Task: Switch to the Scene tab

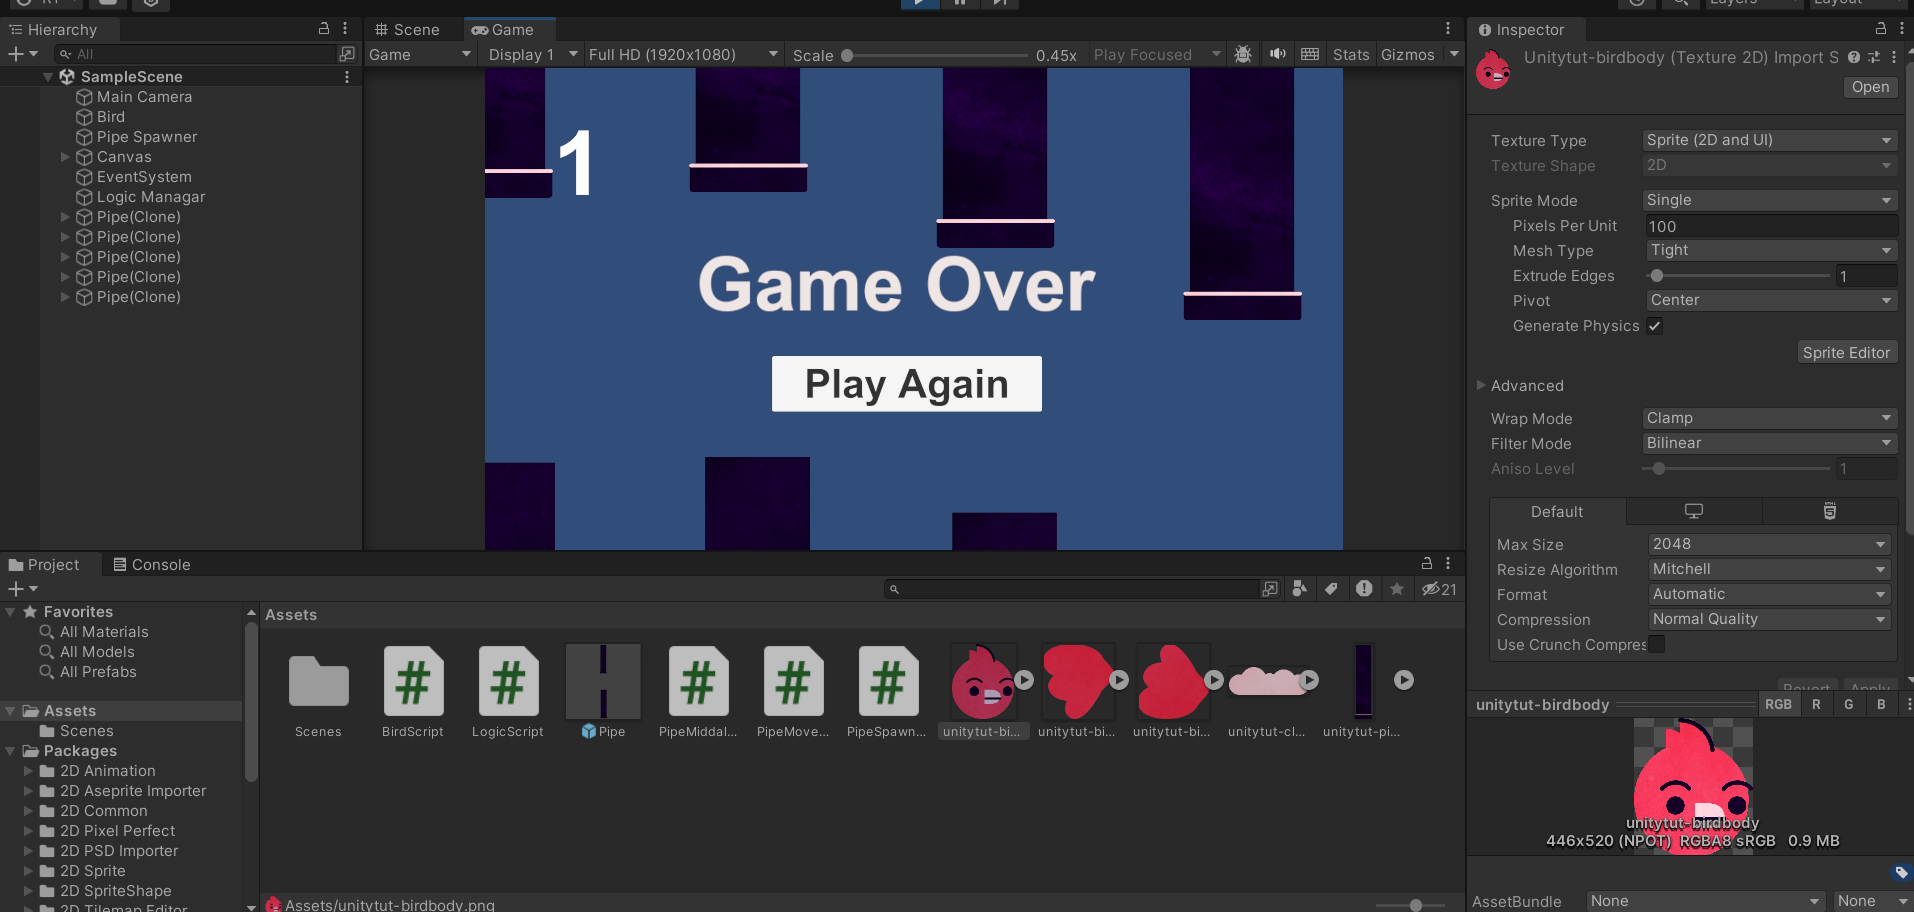Action: (407, 29)
